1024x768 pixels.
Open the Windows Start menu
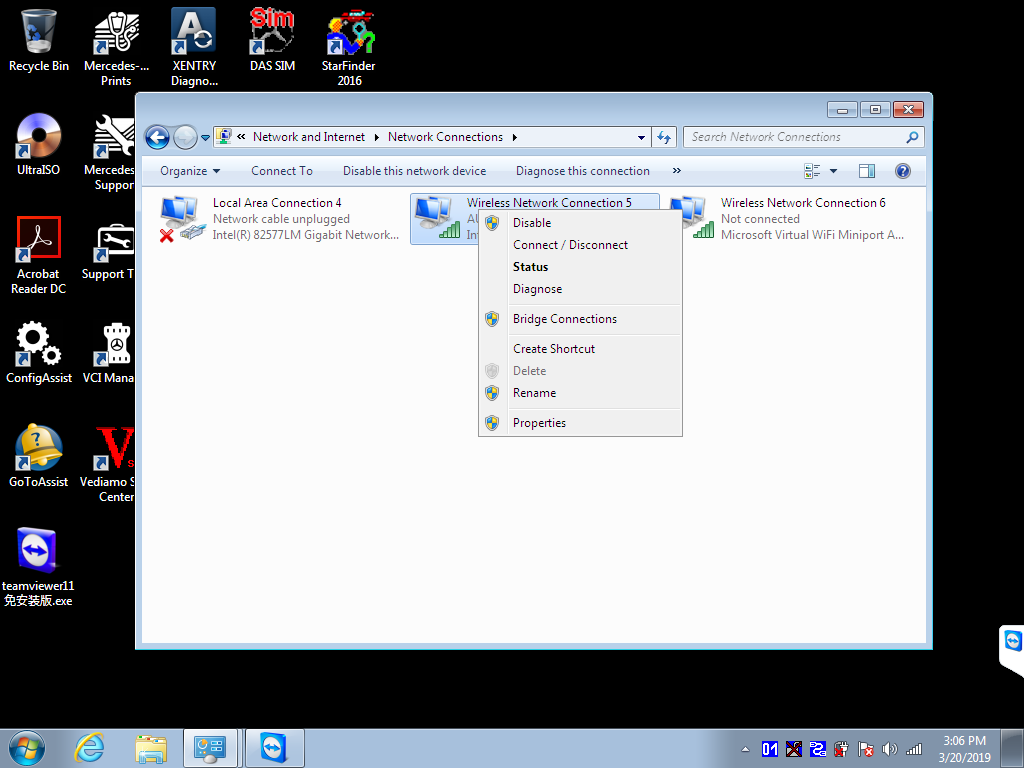coord(27,748)
